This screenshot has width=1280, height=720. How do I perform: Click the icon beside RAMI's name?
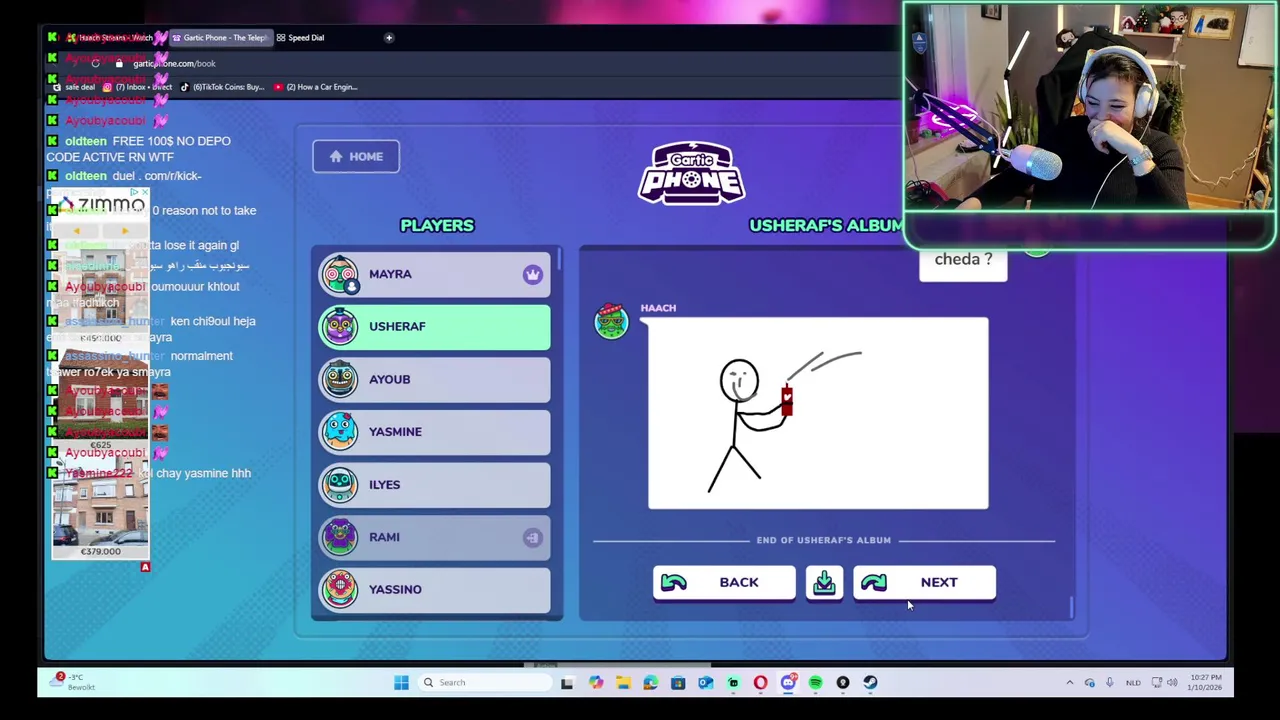(x=532, y=537)
